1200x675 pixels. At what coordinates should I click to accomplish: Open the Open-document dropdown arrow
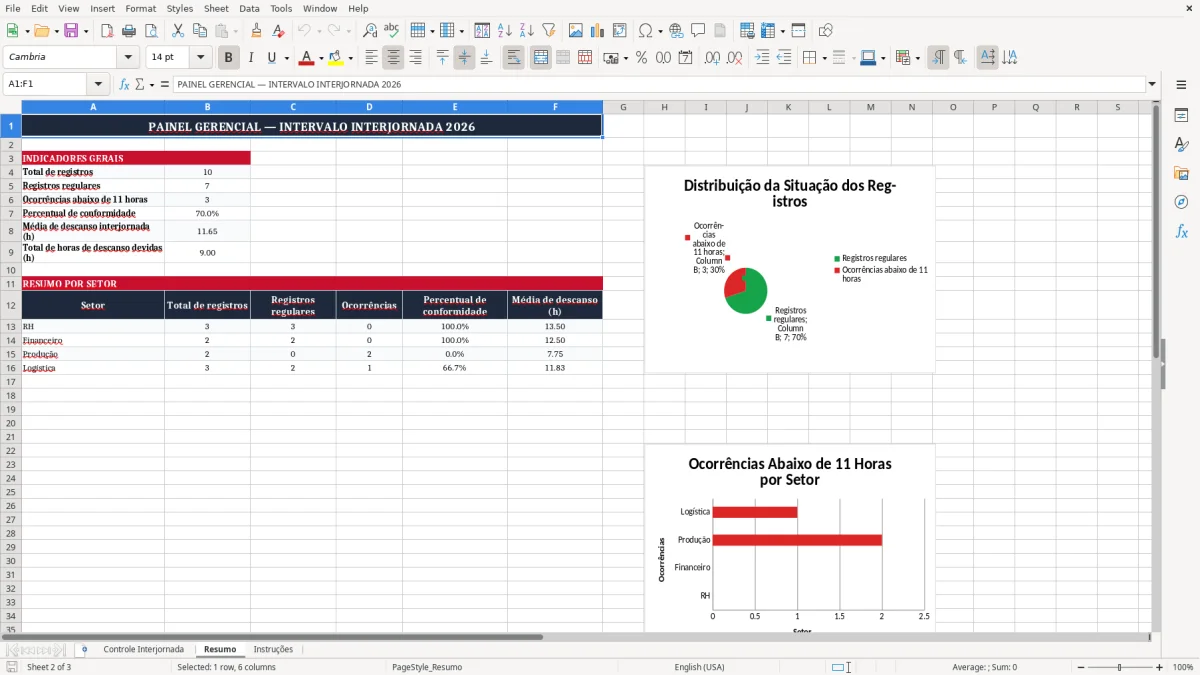(54, 31)
